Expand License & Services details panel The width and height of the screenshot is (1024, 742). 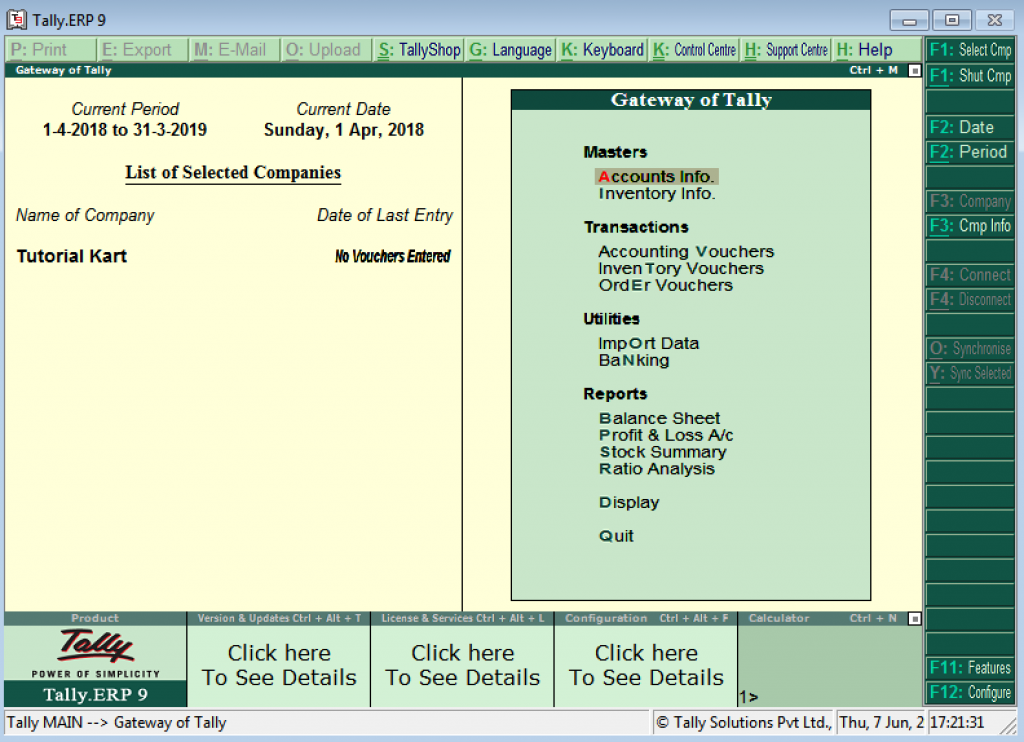pos(462,665)
